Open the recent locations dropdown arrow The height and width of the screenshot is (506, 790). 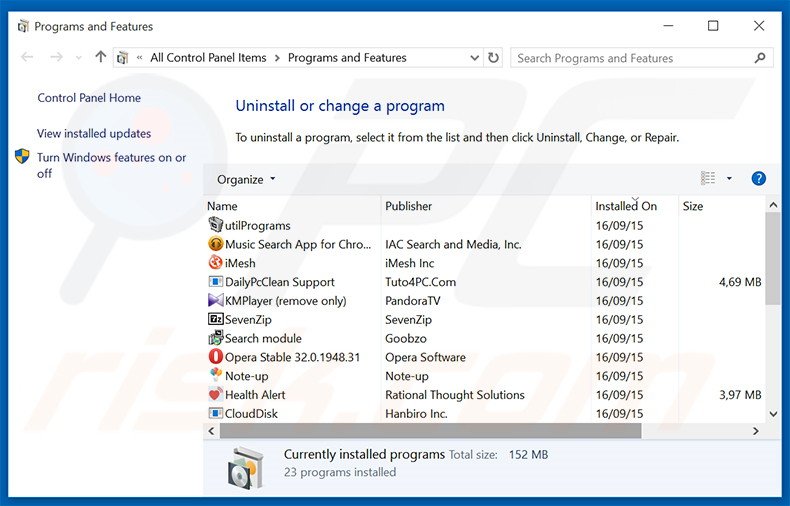tap(78, 58)
